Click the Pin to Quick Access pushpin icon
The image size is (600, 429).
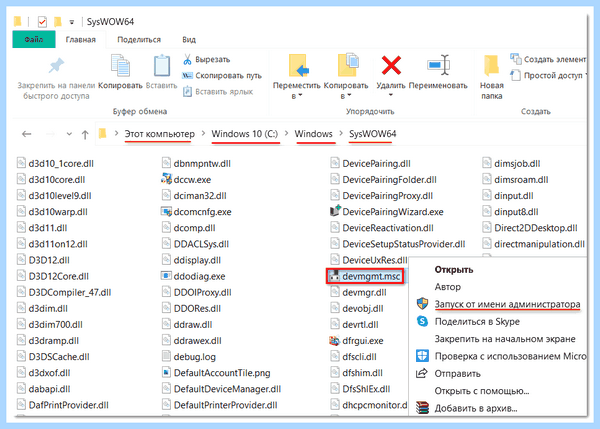coord(56,65)
